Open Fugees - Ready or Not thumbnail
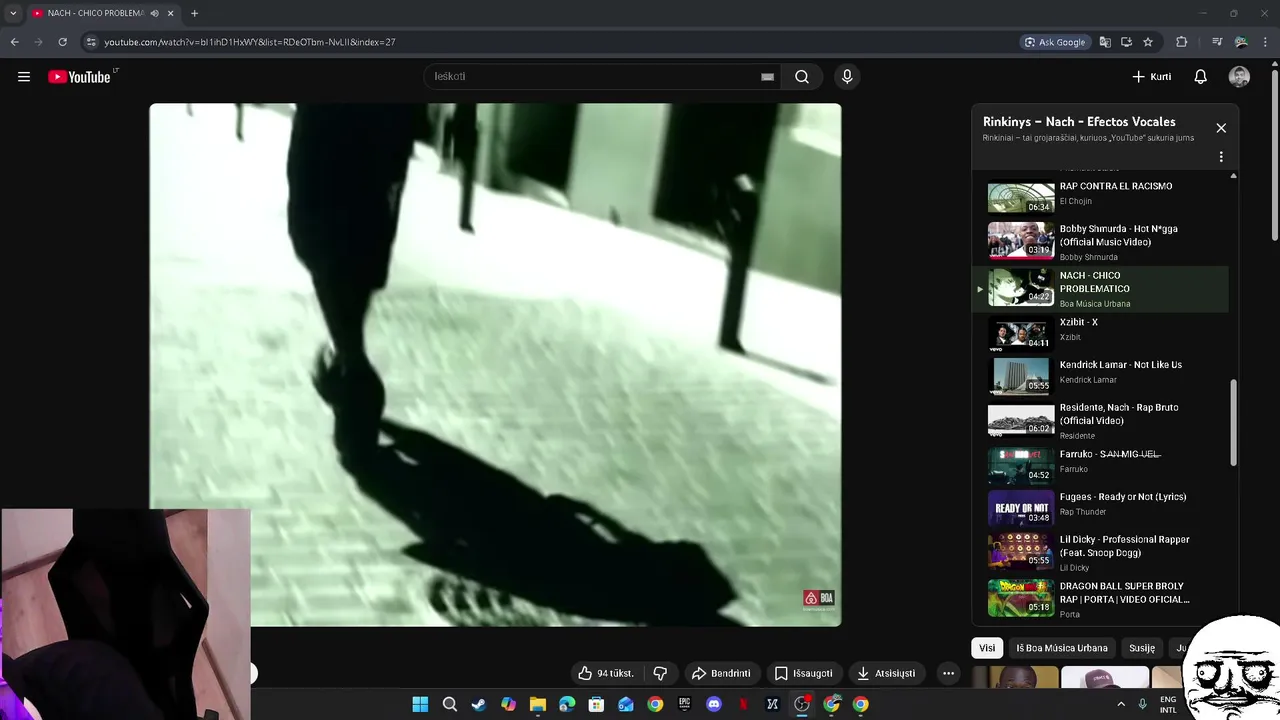Screen dimensions: 1280x720 [x=1021, y=506]
